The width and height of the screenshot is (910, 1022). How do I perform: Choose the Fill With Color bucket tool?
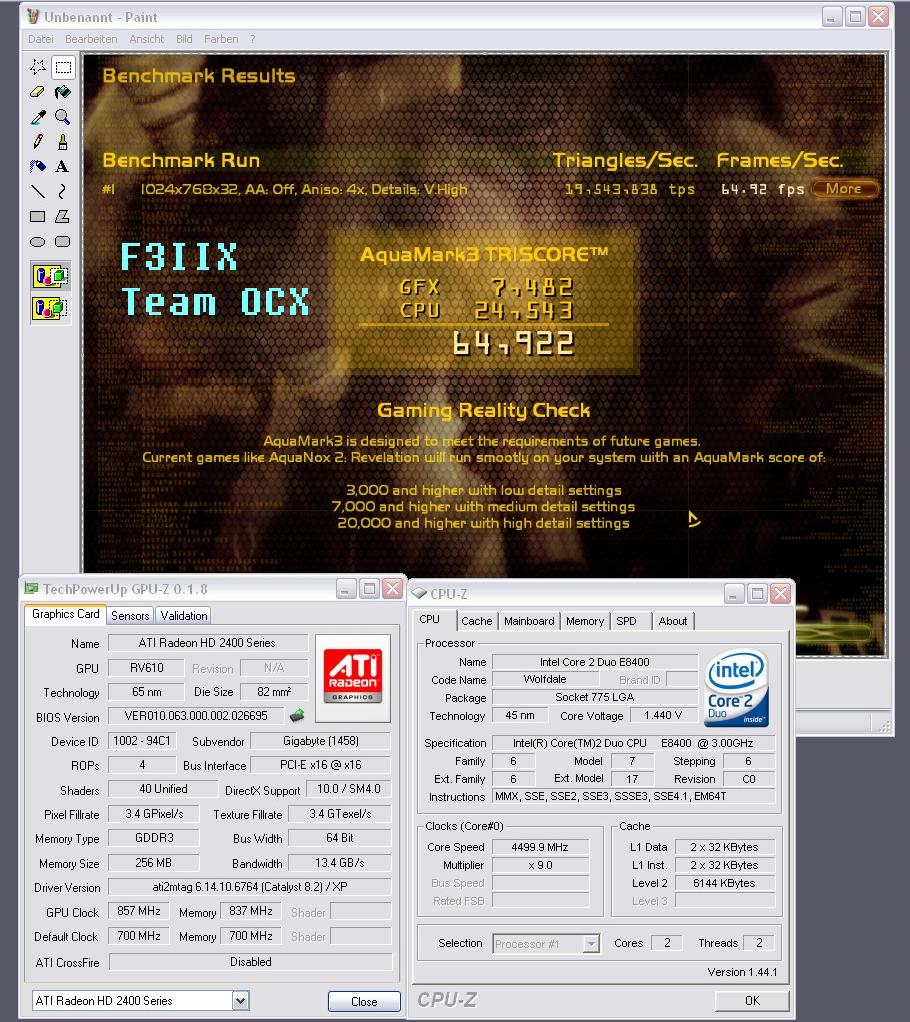[x=63, y=92]
